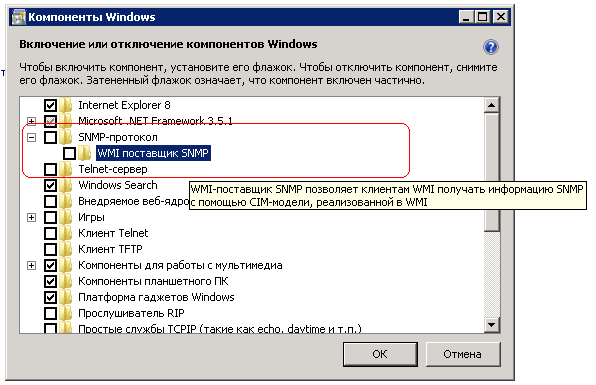
Task: Click the scrollbar down arrow
Action: (x=492, y=325)
